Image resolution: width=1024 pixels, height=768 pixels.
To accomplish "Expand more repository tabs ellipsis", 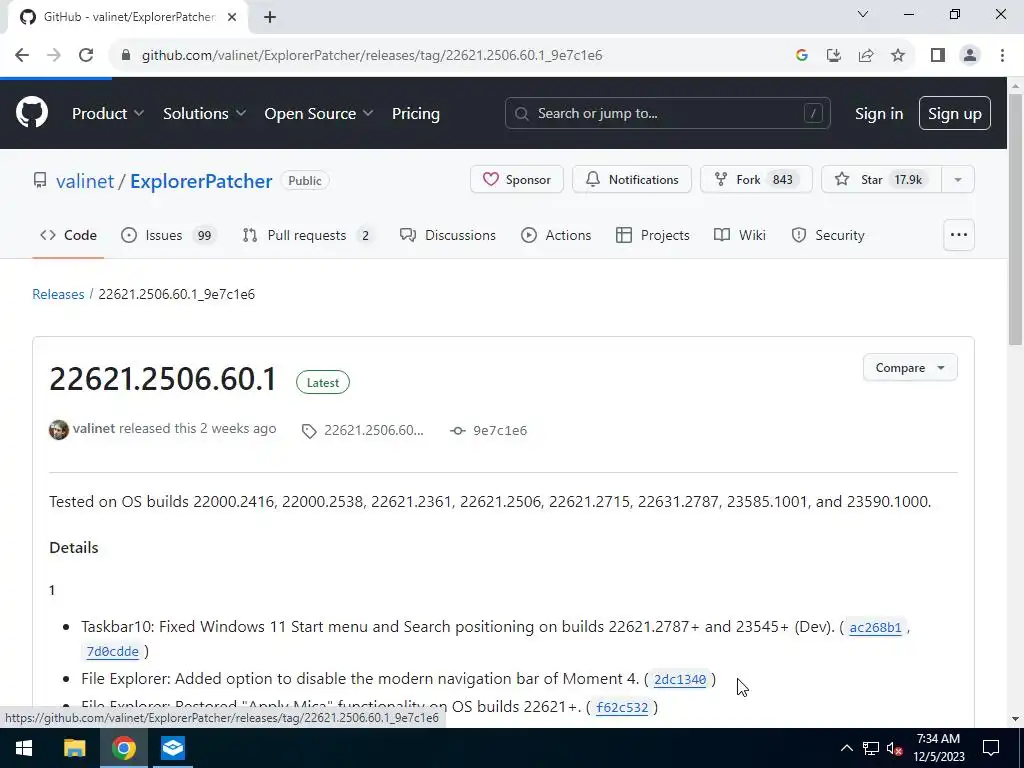I will [x=959, y=235].
